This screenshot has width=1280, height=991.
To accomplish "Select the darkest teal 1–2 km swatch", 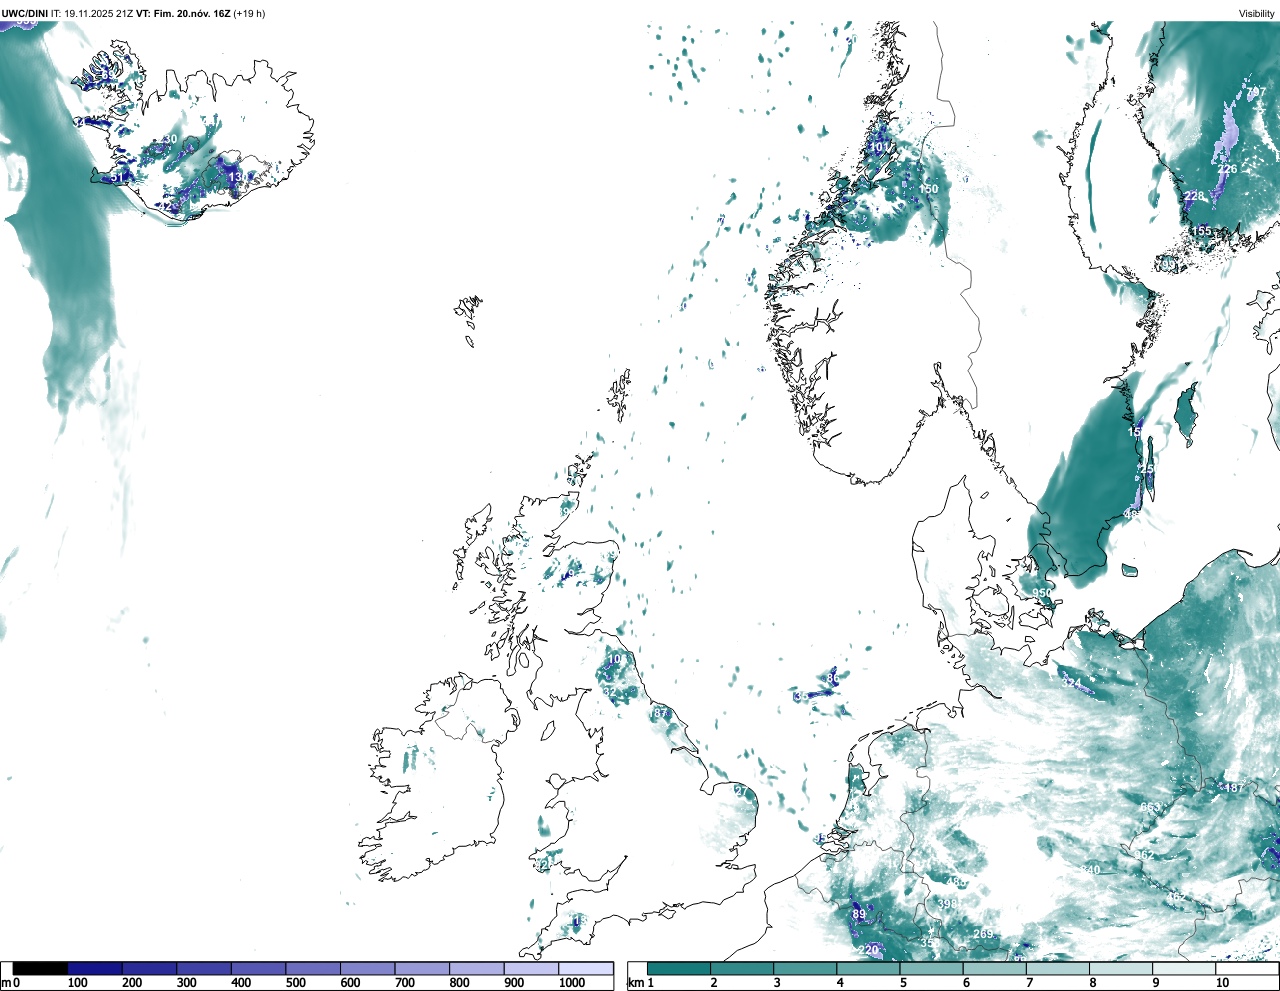I will click(679, 968).
